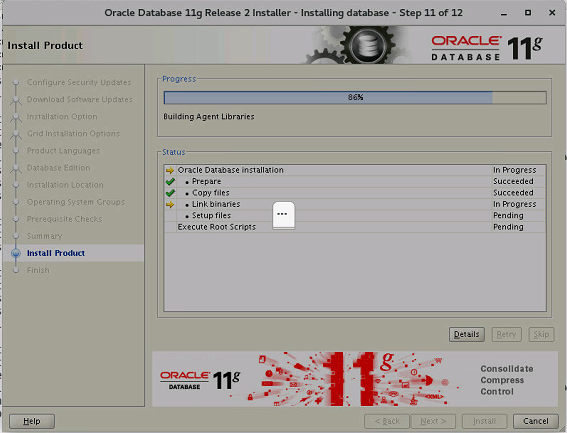This screenshot has height=433, width=567.
Task: Select the Grid Installation Options step
Action: point(73,134)
